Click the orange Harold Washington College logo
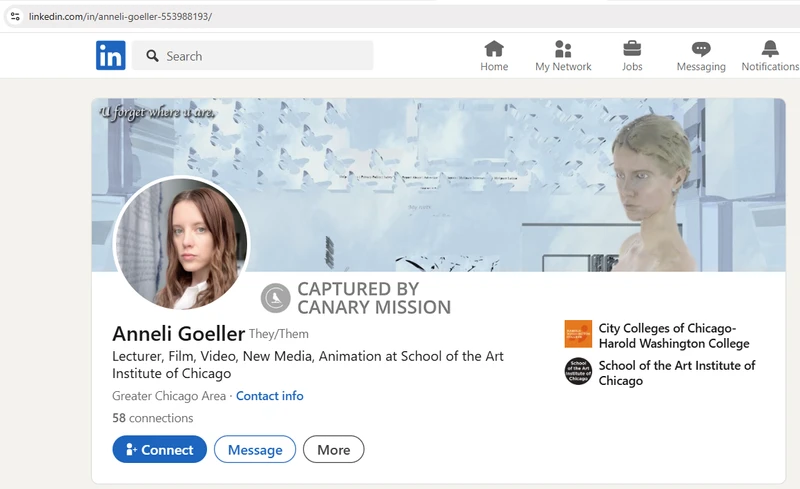This screenshot has height=489, width=800. tap(578, 334)
